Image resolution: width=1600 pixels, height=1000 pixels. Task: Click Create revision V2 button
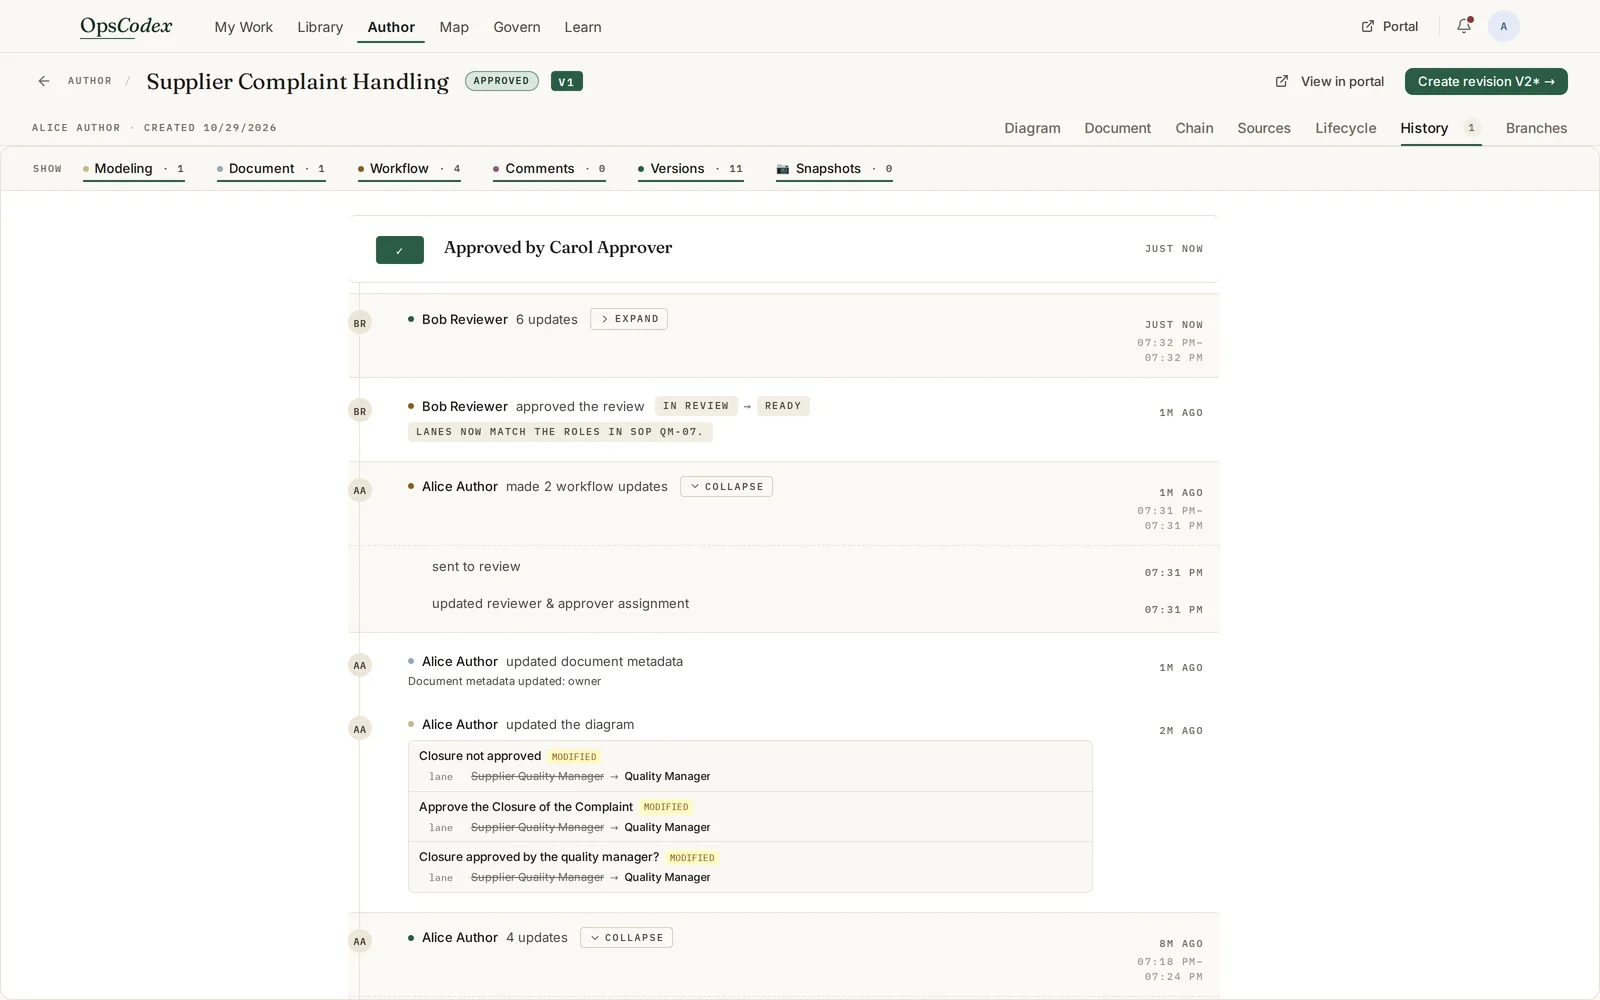(x=1486, y=81)
